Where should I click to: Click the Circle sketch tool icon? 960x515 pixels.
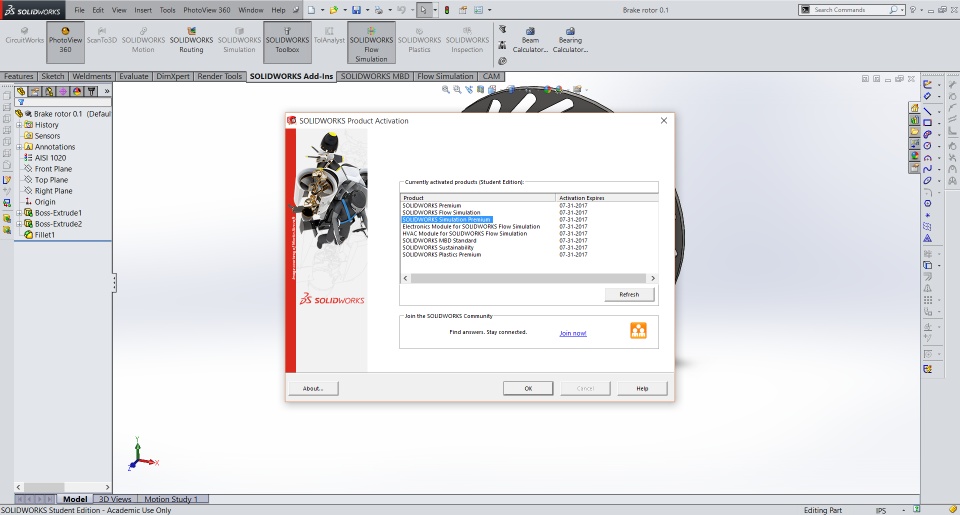[928, 145]
